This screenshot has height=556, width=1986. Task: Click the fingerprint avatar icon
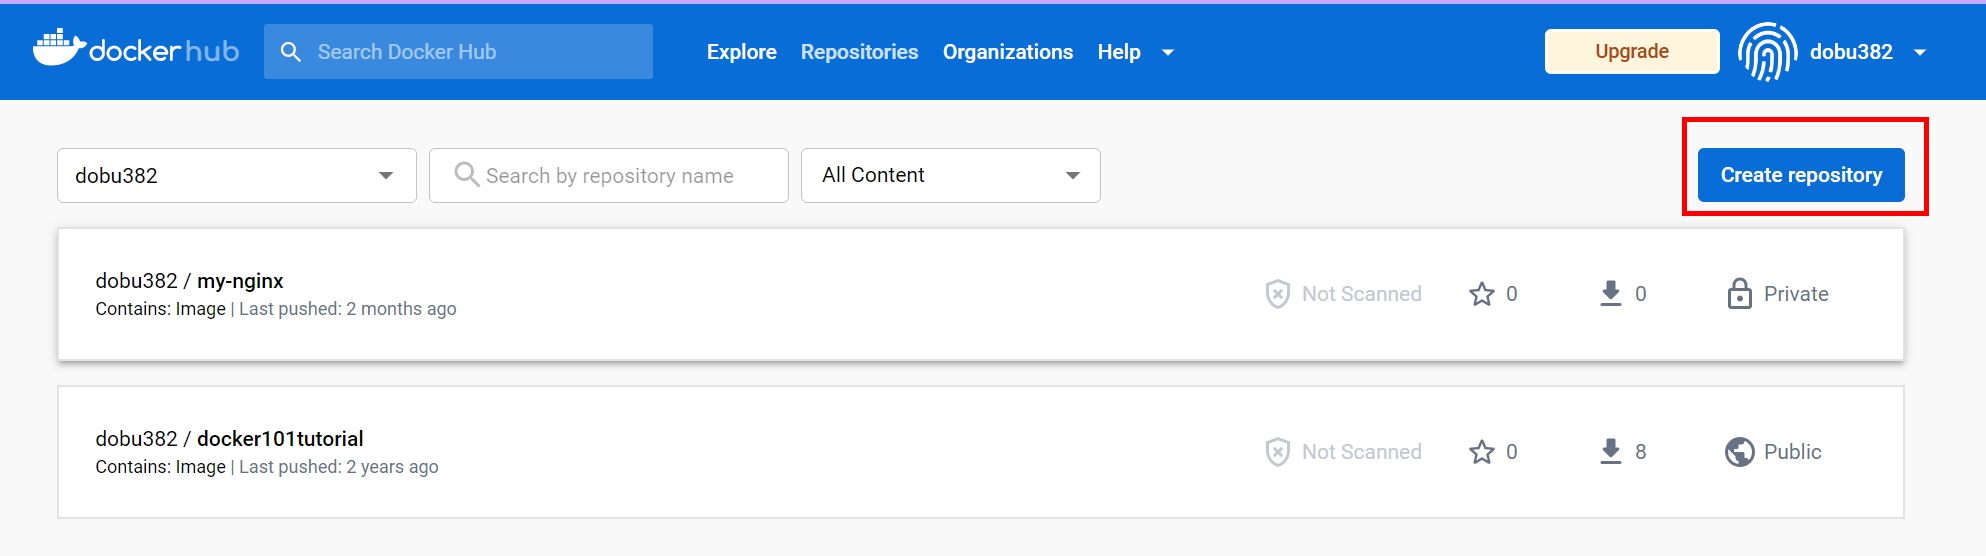point(1767,52)
